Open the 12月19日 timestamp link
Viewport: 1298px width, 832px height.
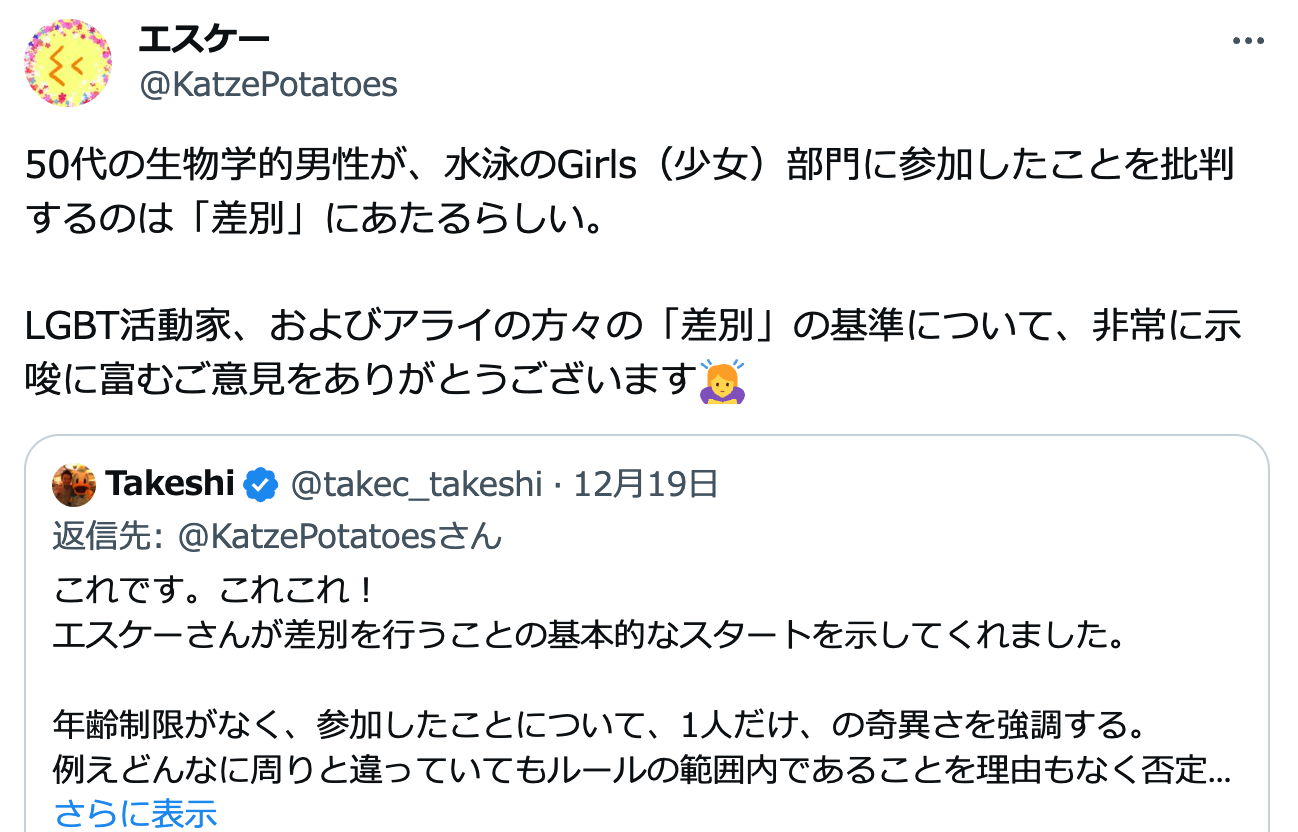click(x=647, y=485)
